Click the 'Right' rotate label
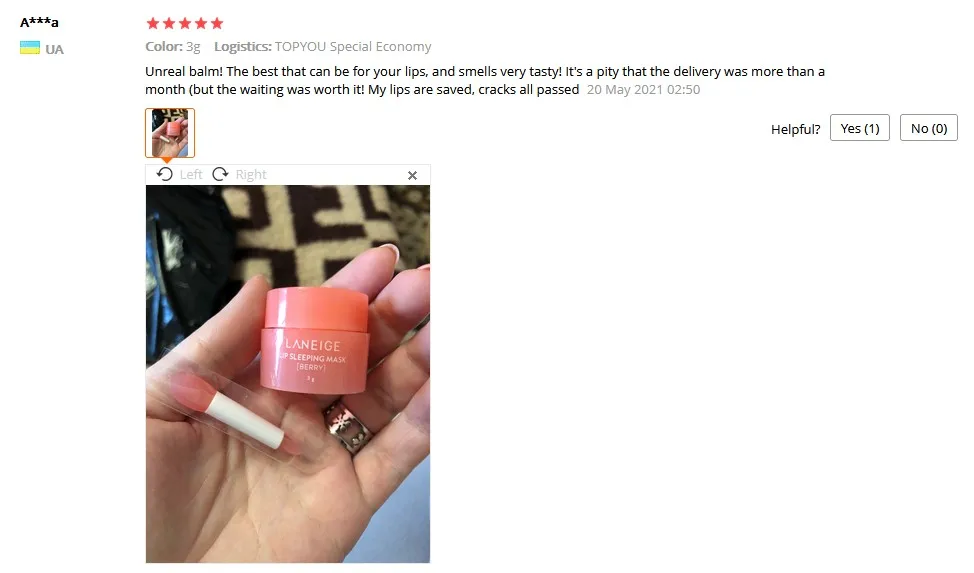The image size is (974, 573). click(251, 175)
